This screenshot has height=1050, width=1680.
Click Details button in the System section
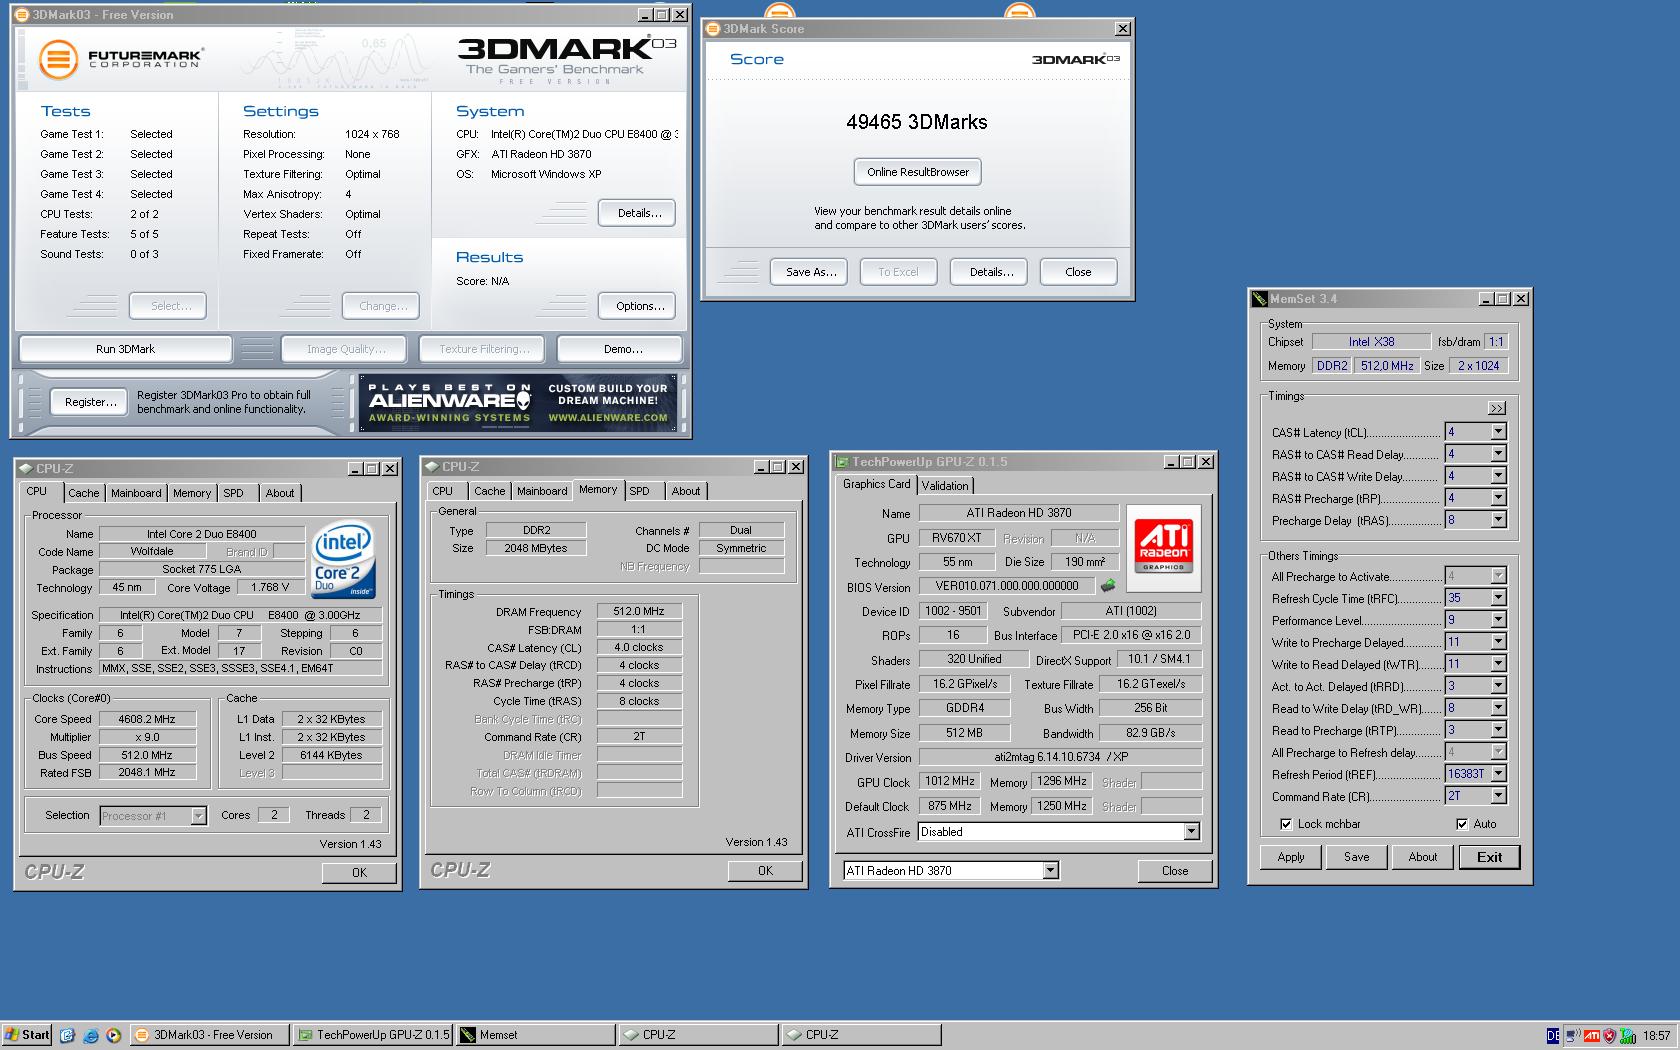click(x=638, y=213)
